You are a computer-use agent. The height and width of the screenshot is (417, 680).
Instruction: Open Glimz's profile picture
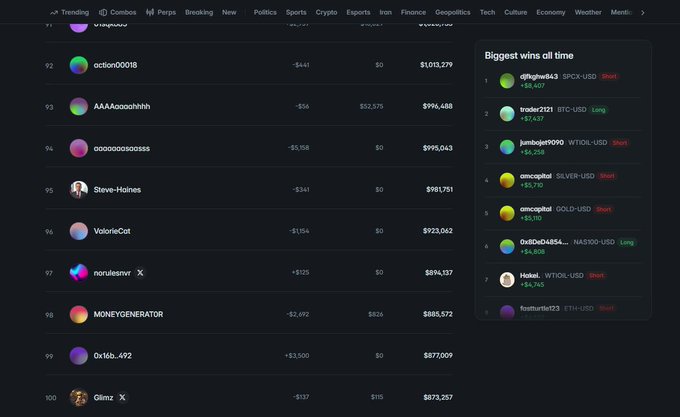(79, 397)
